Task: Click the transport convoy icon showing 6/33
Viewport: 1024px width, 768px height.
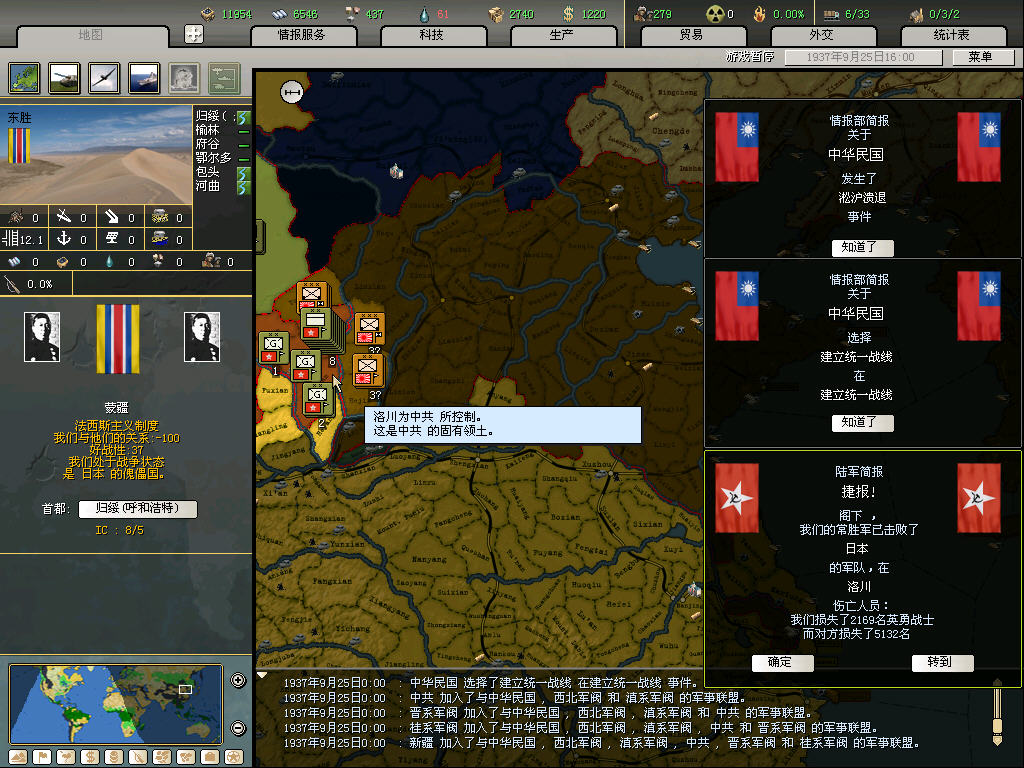Action: click(831, 14)
